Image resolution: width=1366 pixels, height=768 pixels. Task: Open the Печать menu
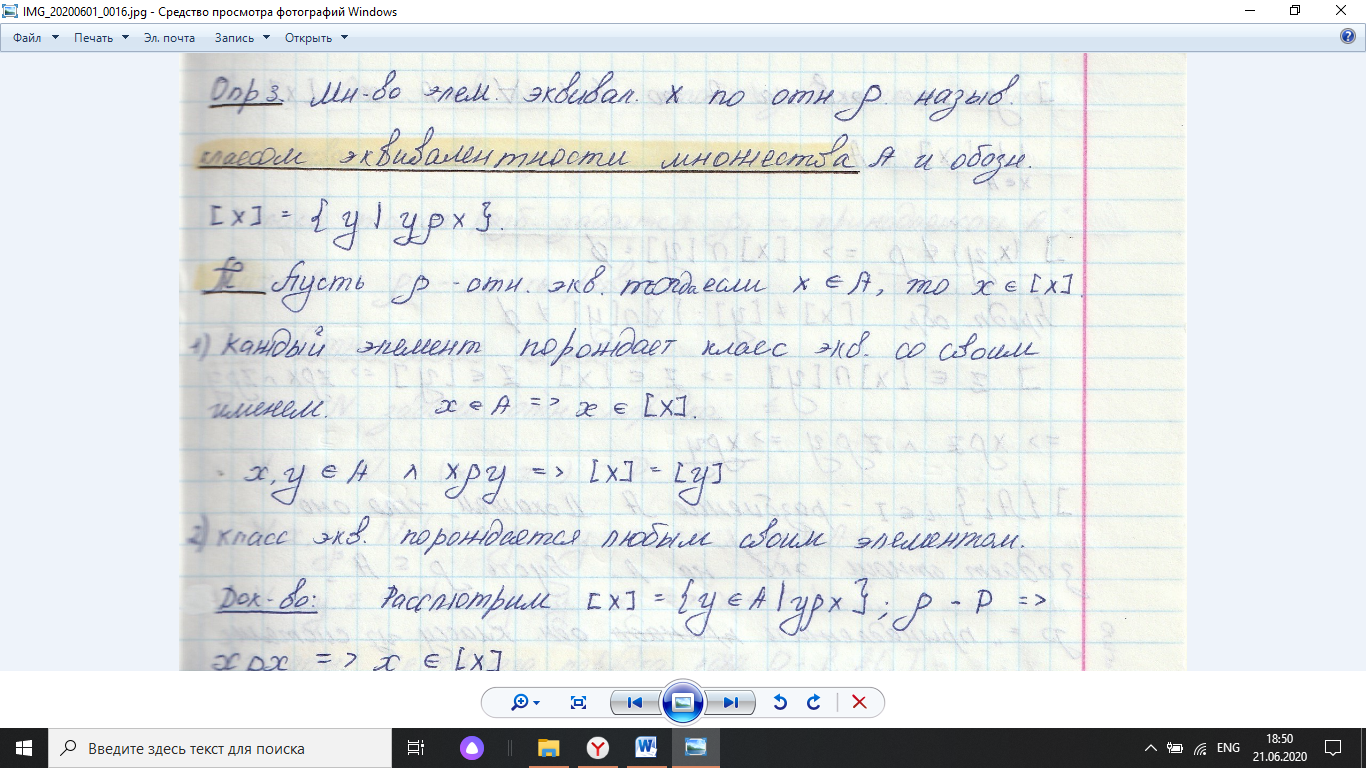[101, 37]
